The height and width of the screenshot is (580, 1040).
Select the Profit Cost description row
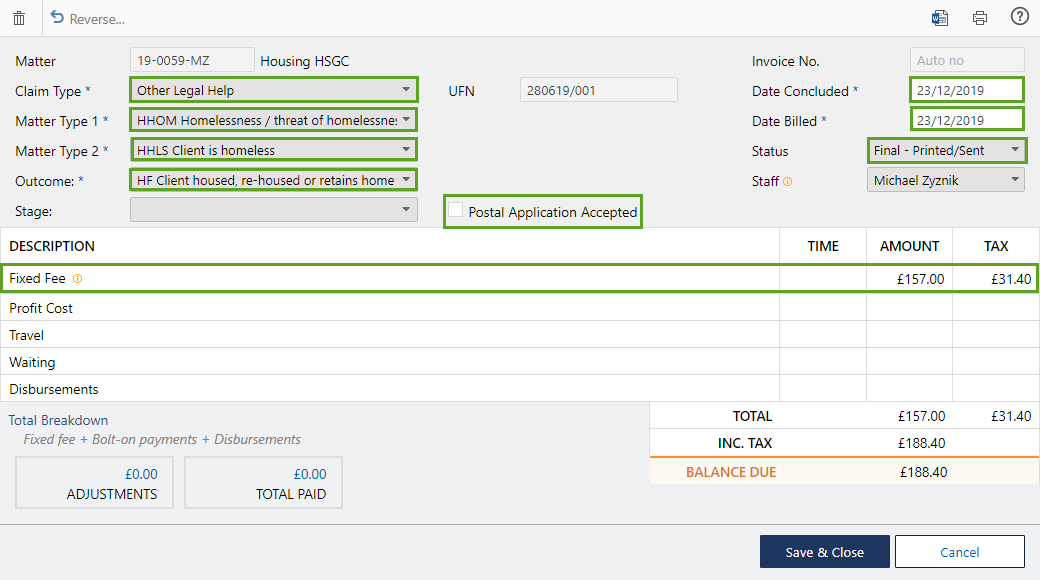coord(390,308)
